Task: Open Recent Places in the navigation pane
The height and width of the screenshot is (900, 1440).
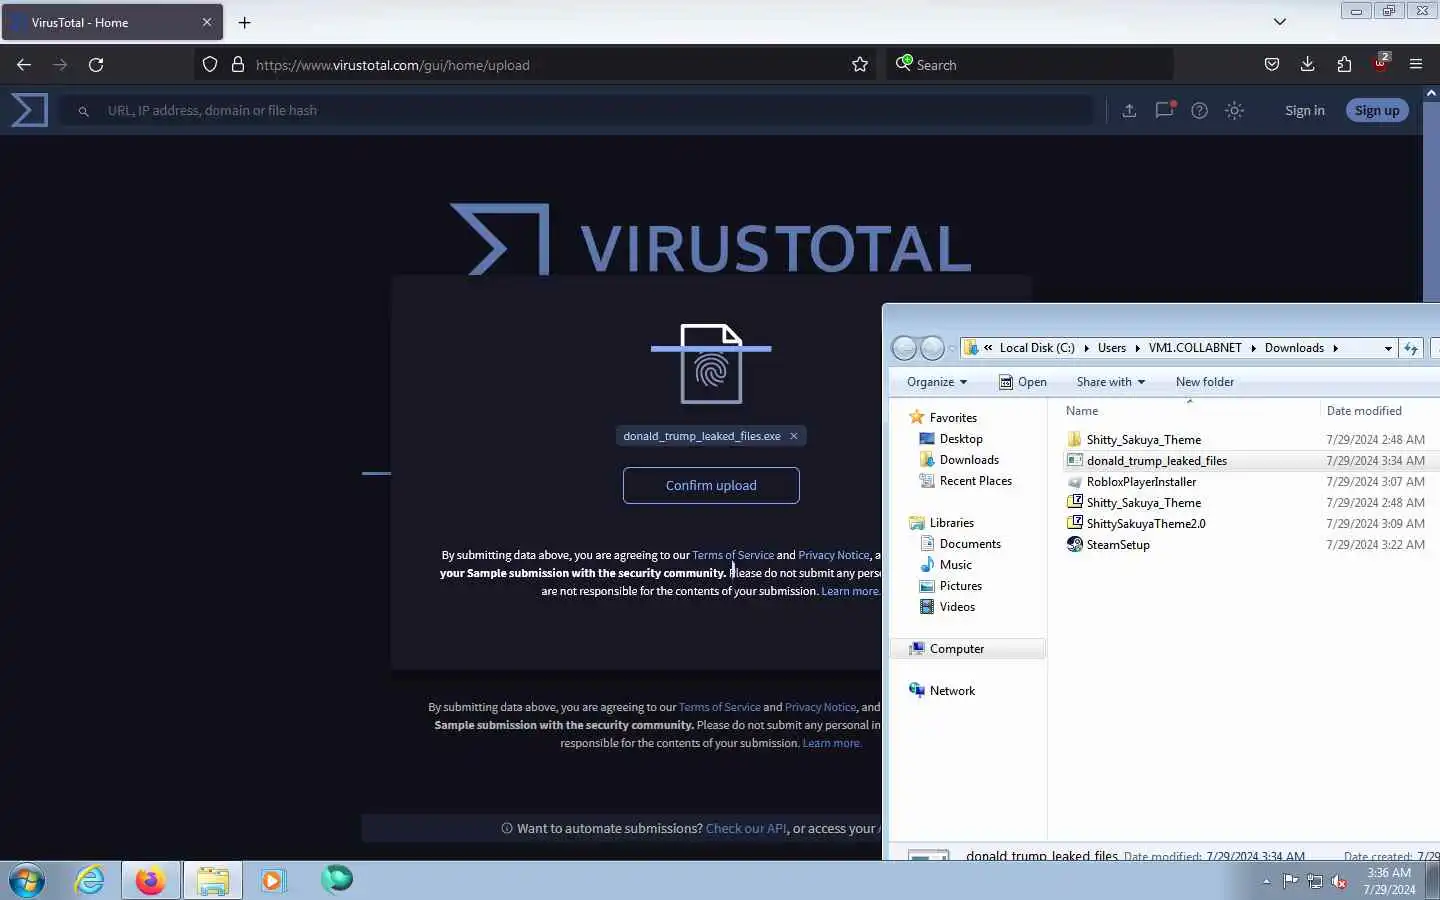Action: 975,481
